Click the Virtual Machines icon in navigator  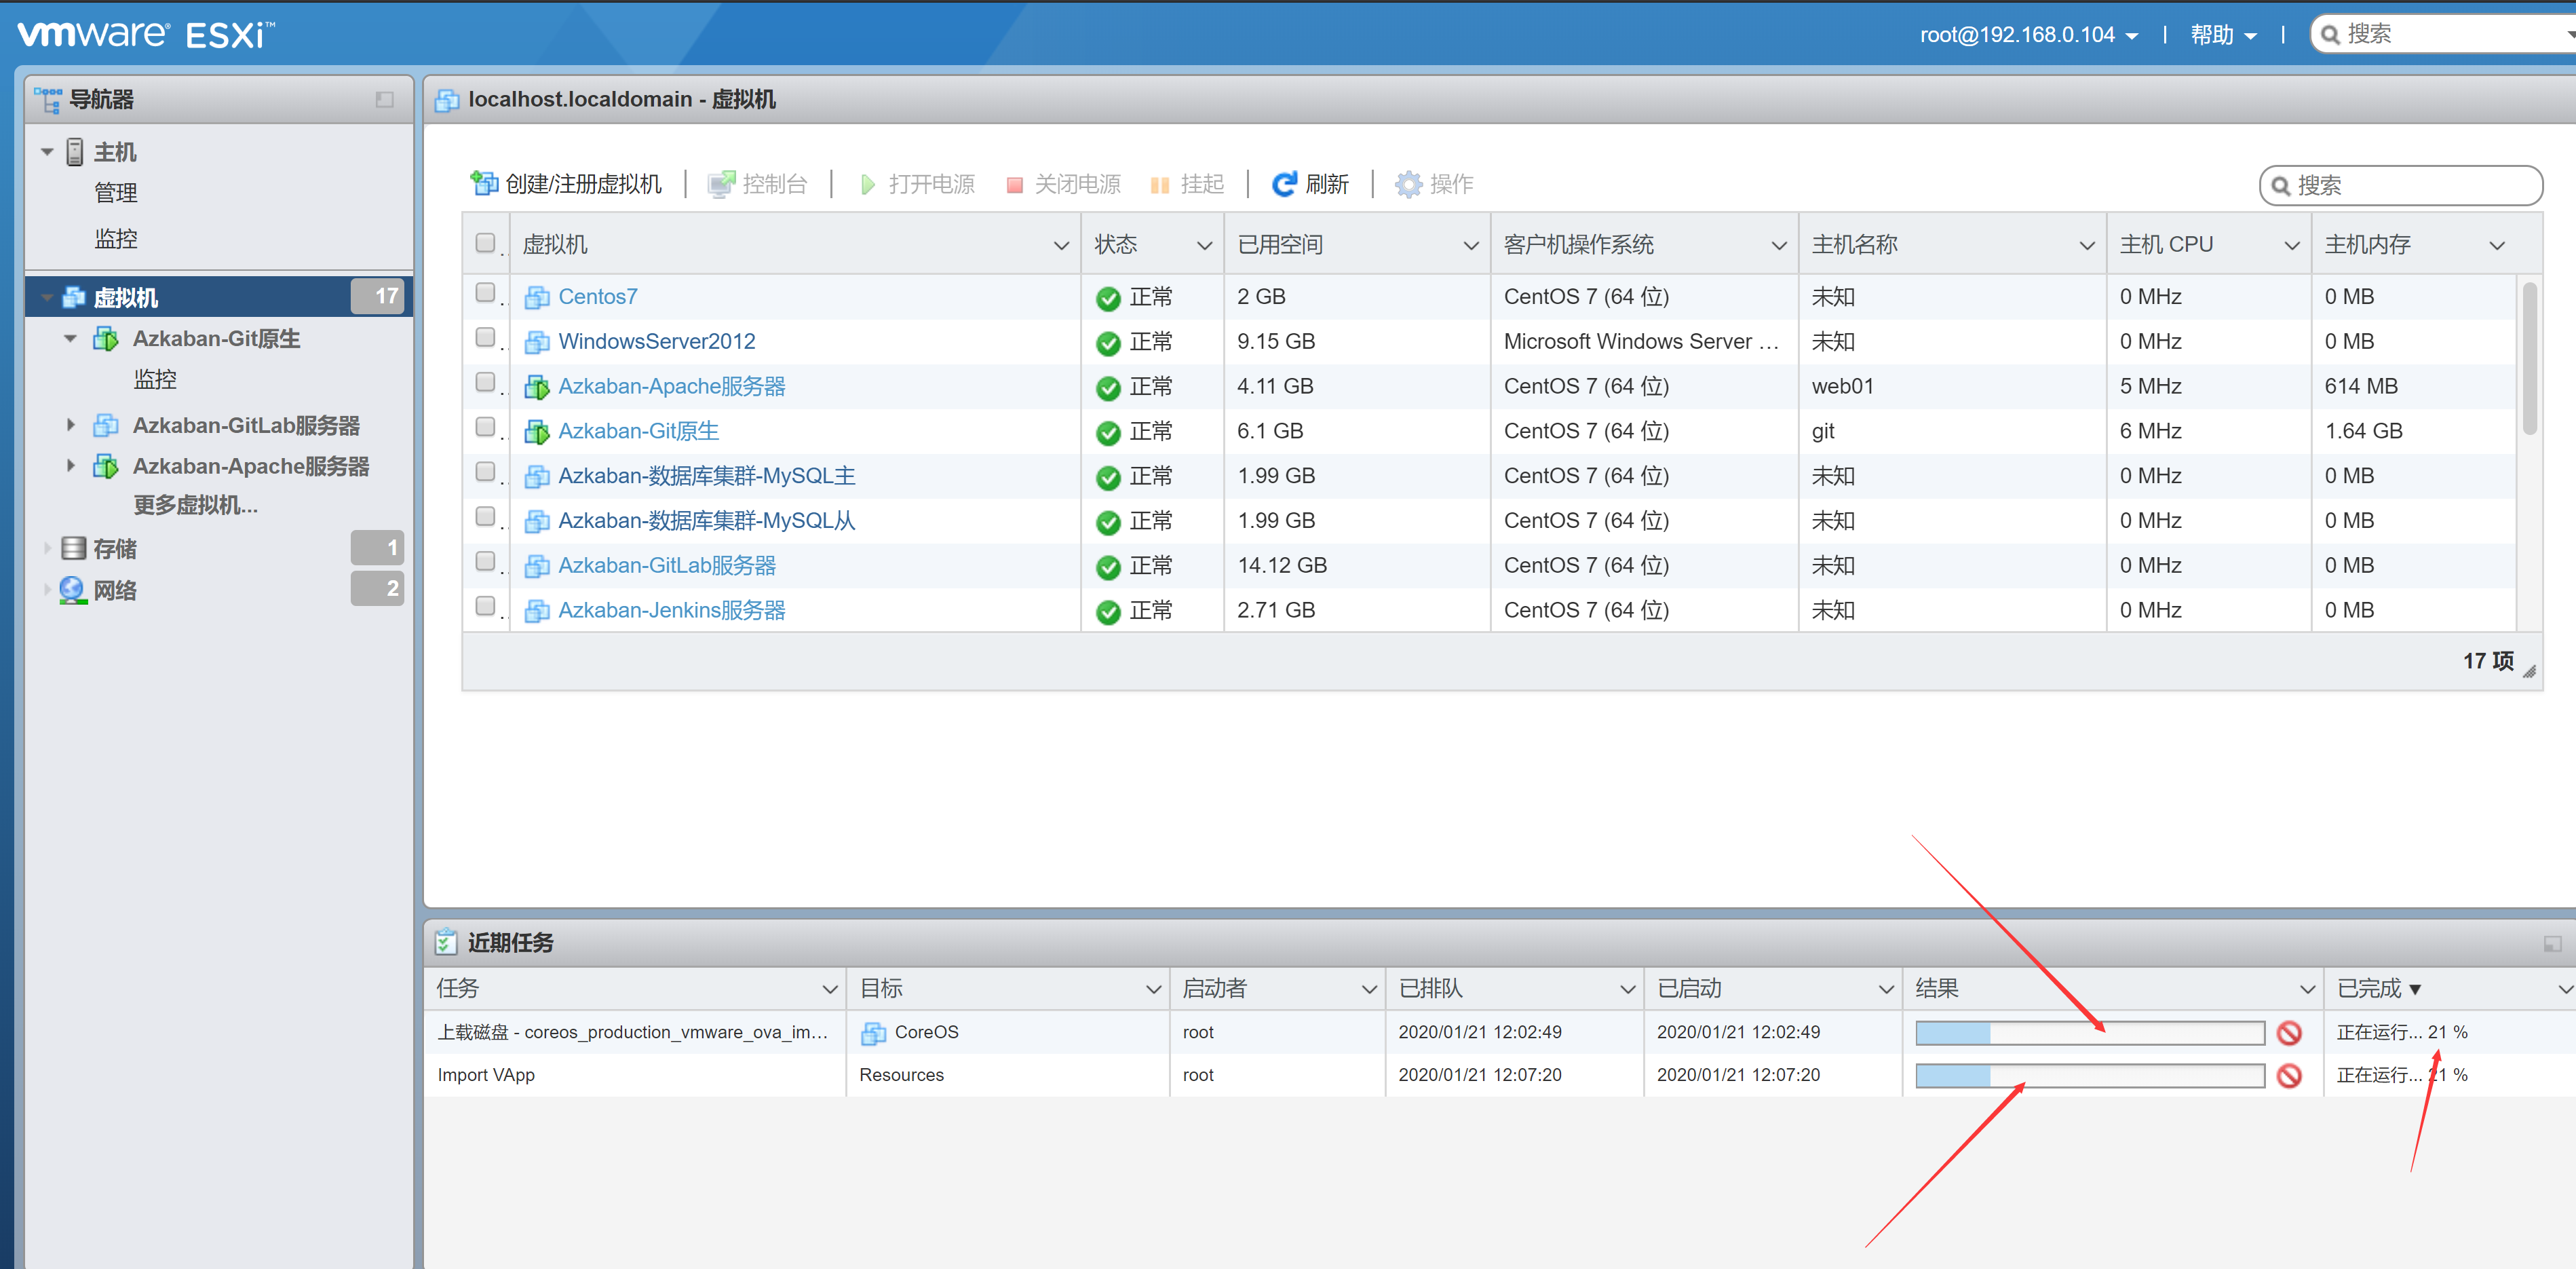click(x=73, y=297)
